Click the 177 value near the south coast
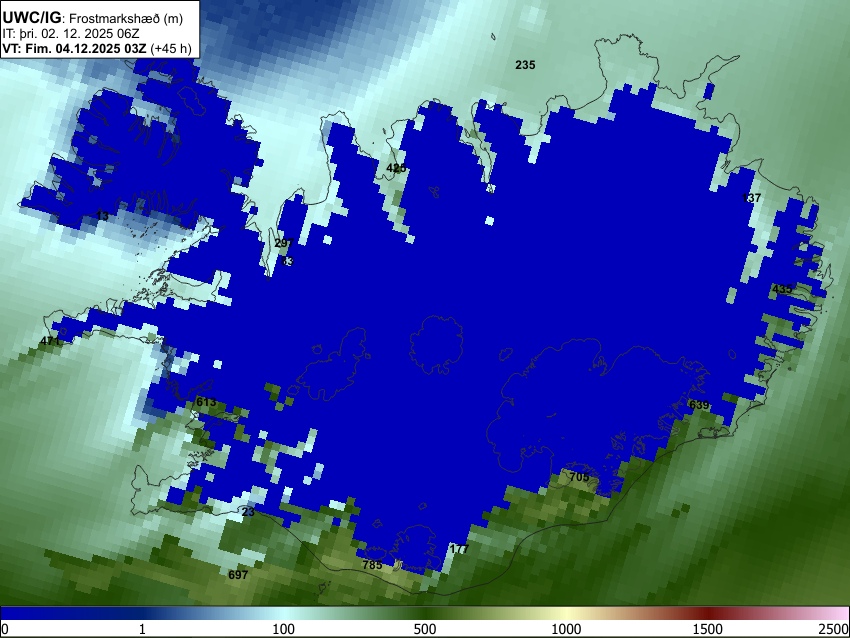The height and width of the screenshot is (638, 850). (x=459, y=549)
